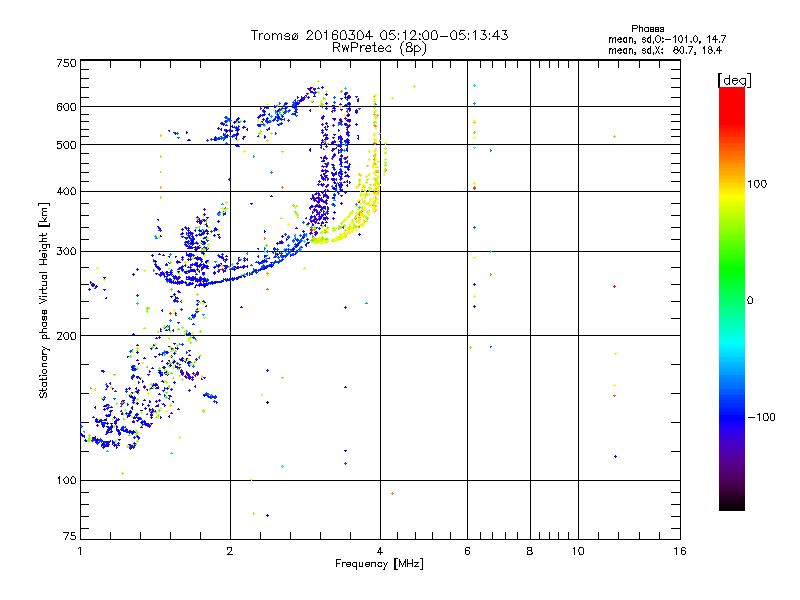
Task: Click the '[deg]' colorbar unit label
Action: [734, 80]
